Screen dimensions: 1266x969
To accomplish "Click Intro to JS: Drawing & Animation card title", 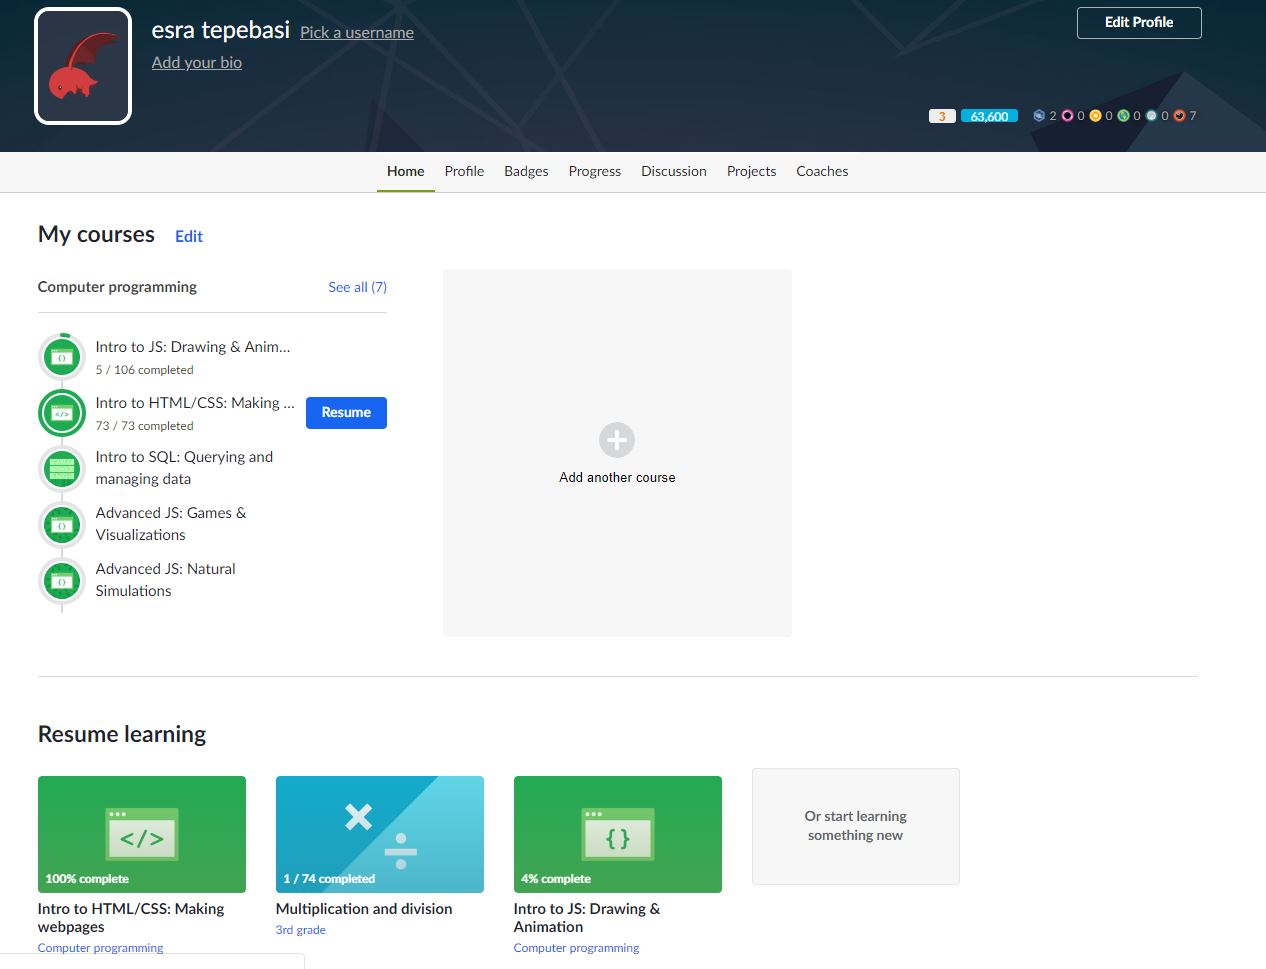I will (587, 918).
